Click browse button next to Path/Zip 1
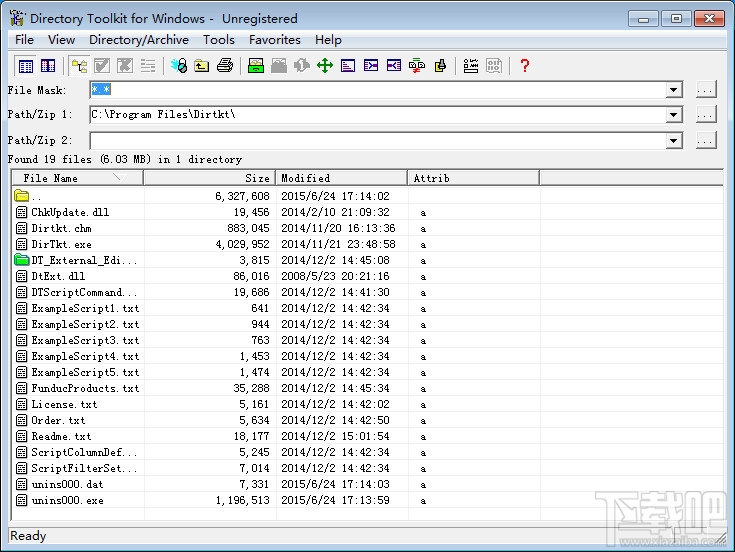 click(705, 115)
